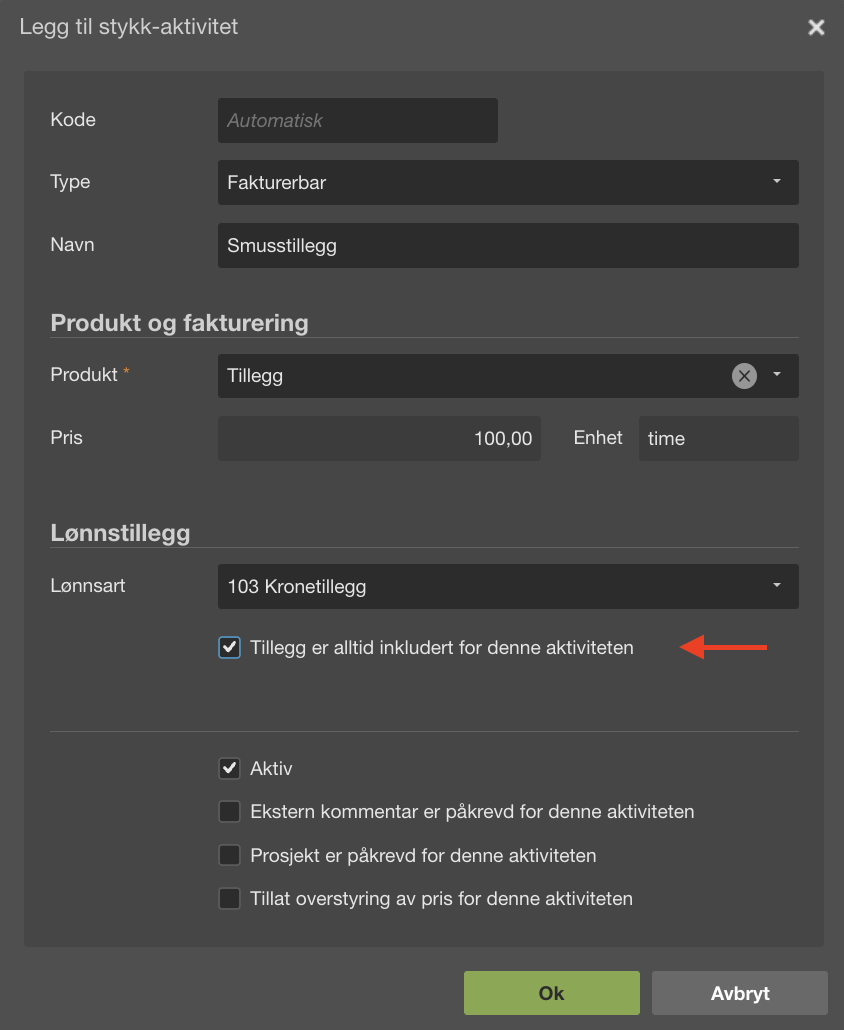Click the Produkt og fakturering heading
Screen dimensions: 844x1030
(179, 323)
